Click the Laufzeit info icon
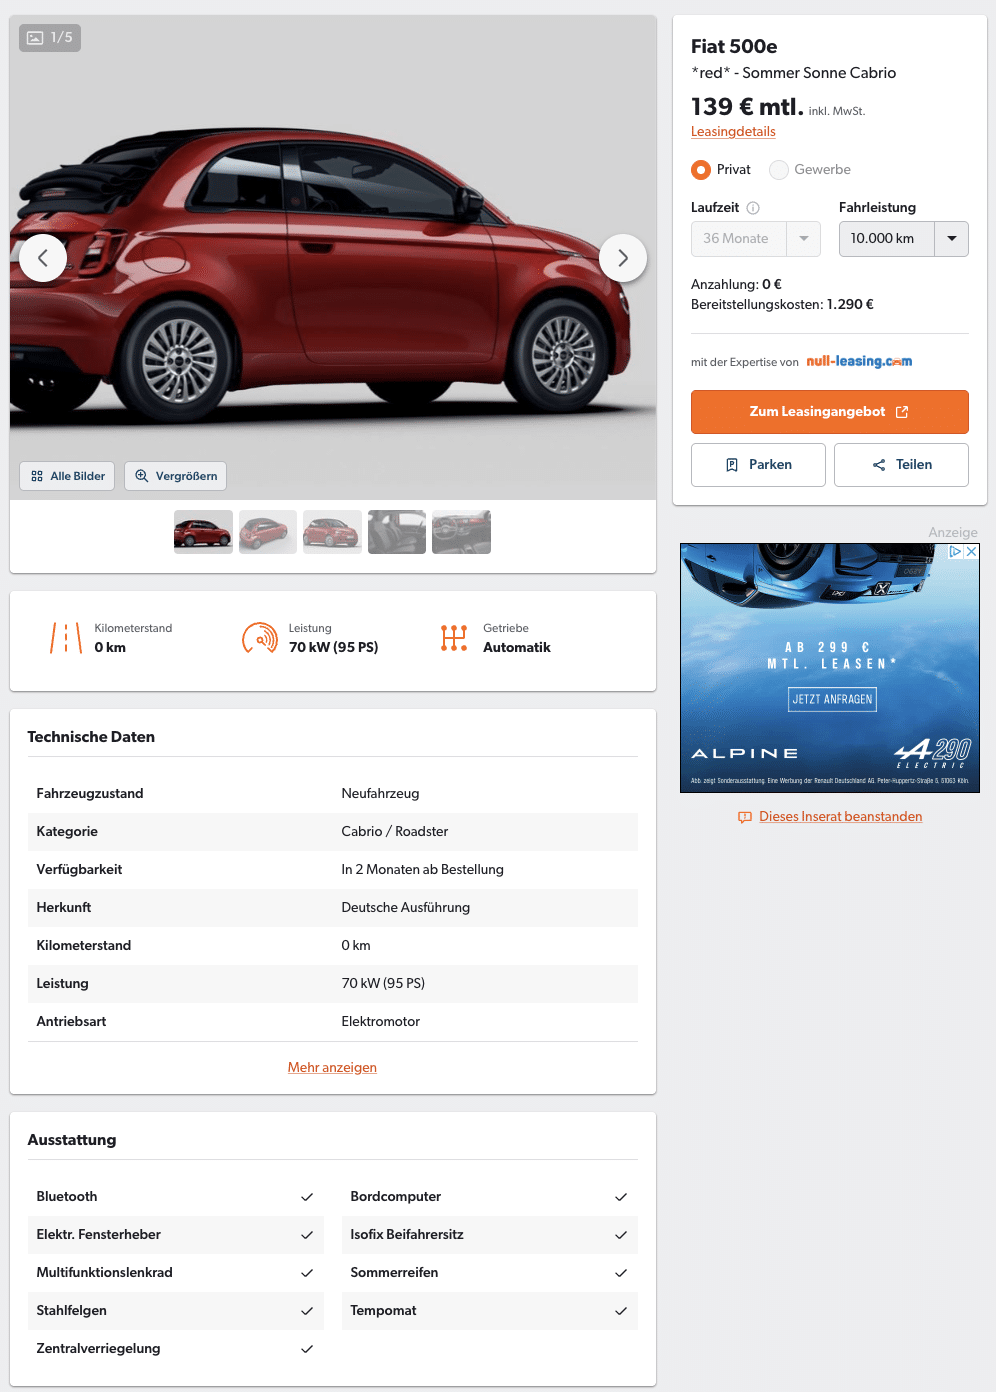Screen dimensions: 996x1392 (x=753, y=208)
